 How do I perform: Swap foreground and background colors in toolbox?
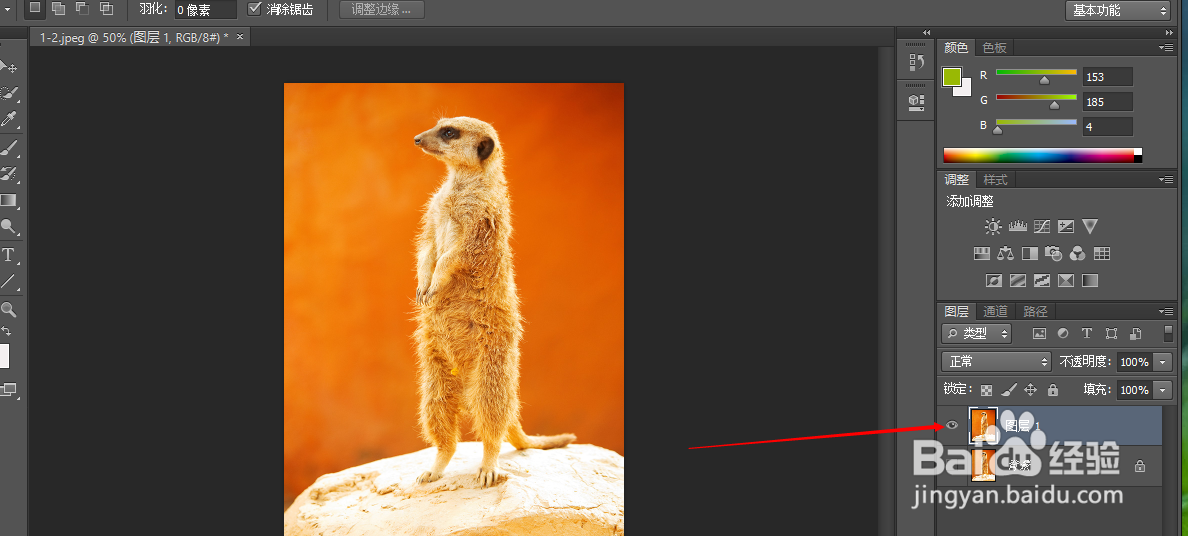point(6,331)
